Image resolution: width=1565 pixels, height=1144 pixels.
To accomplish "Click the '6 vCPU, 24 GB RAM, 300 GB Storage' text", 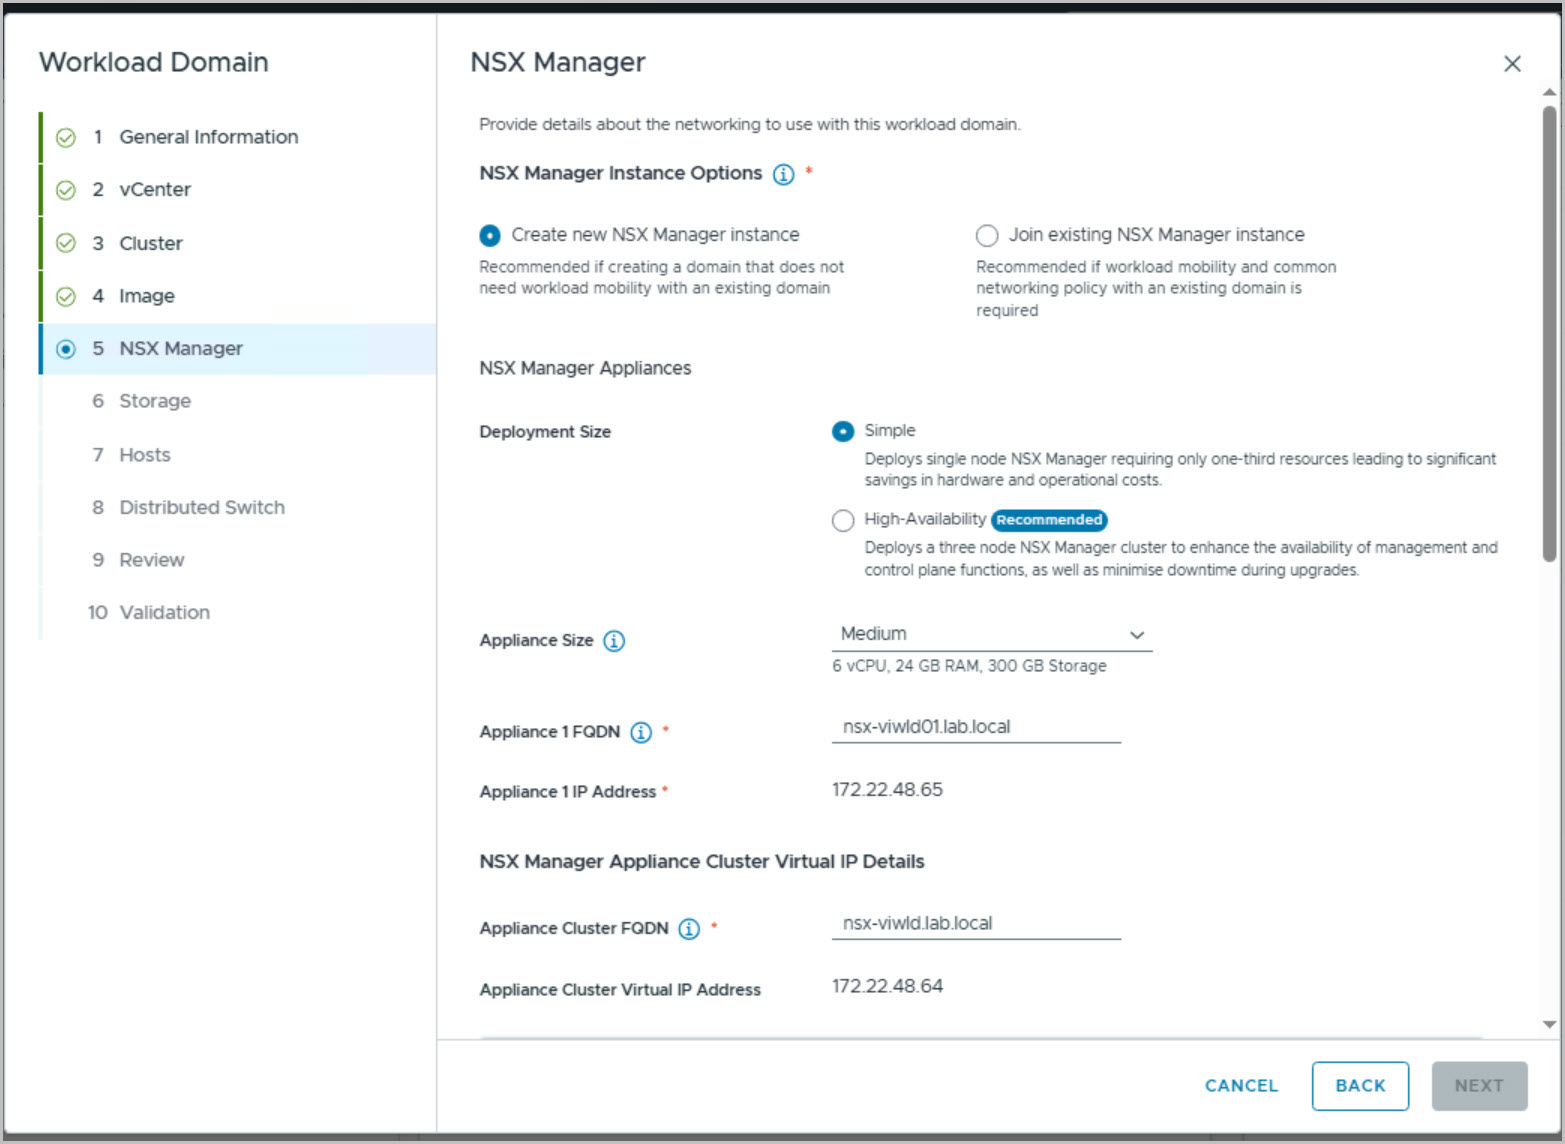I will [969, 666].
